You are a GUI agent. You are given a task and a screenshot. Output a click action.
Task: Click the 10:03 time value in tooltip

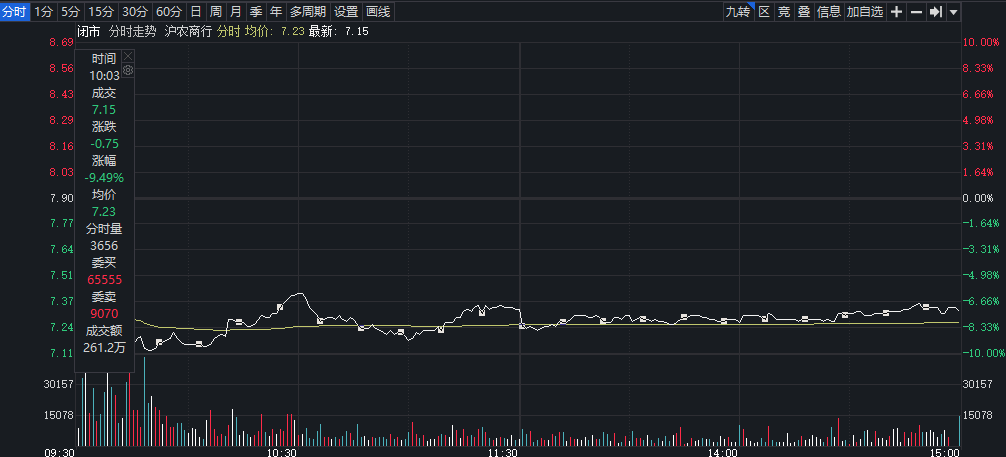pos(105,76)
